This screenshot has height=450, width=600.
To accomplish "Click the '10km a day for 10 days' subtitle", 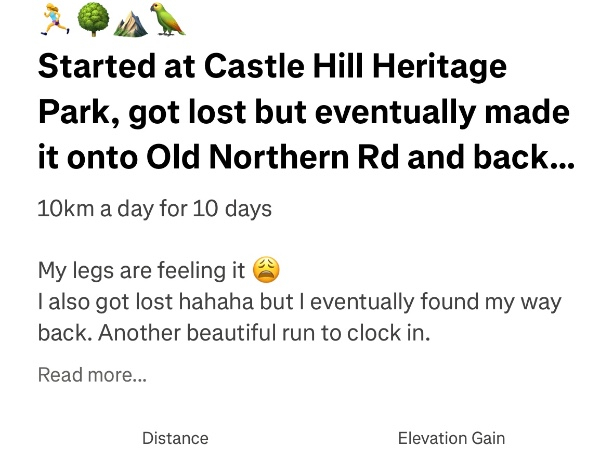I will pos(154,210).
